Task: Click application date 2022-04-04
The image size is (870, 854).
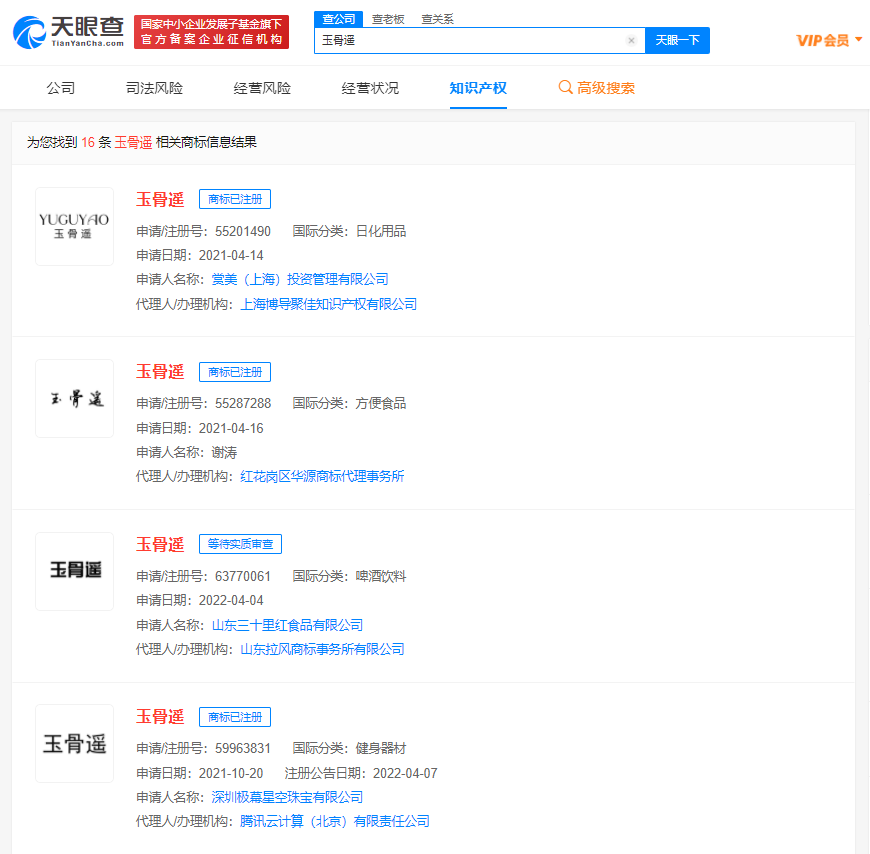Action: [x=231, y=600]
